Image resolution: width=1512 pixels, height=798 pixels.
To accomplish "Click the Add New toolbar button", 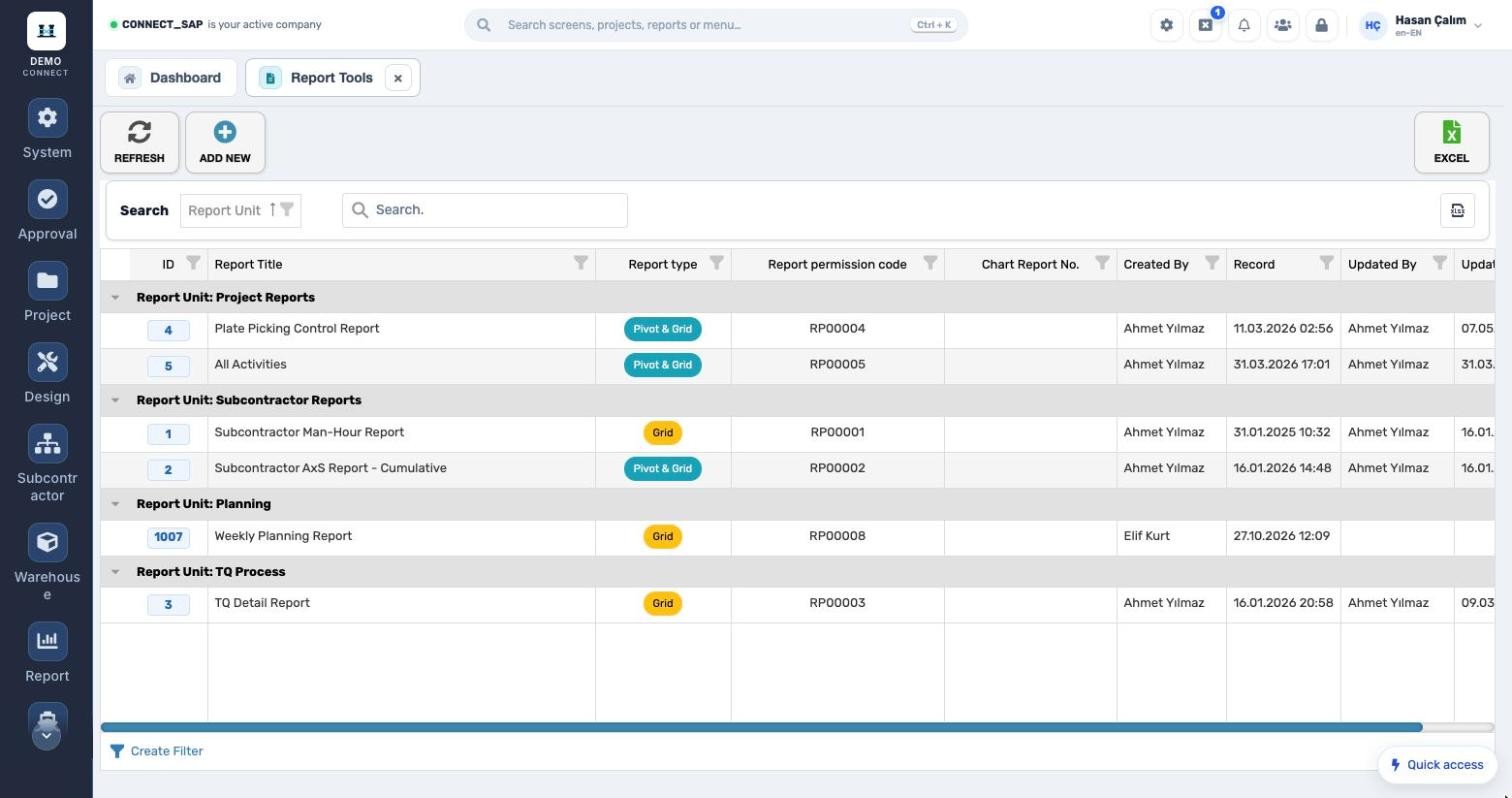I will [225, 142].
